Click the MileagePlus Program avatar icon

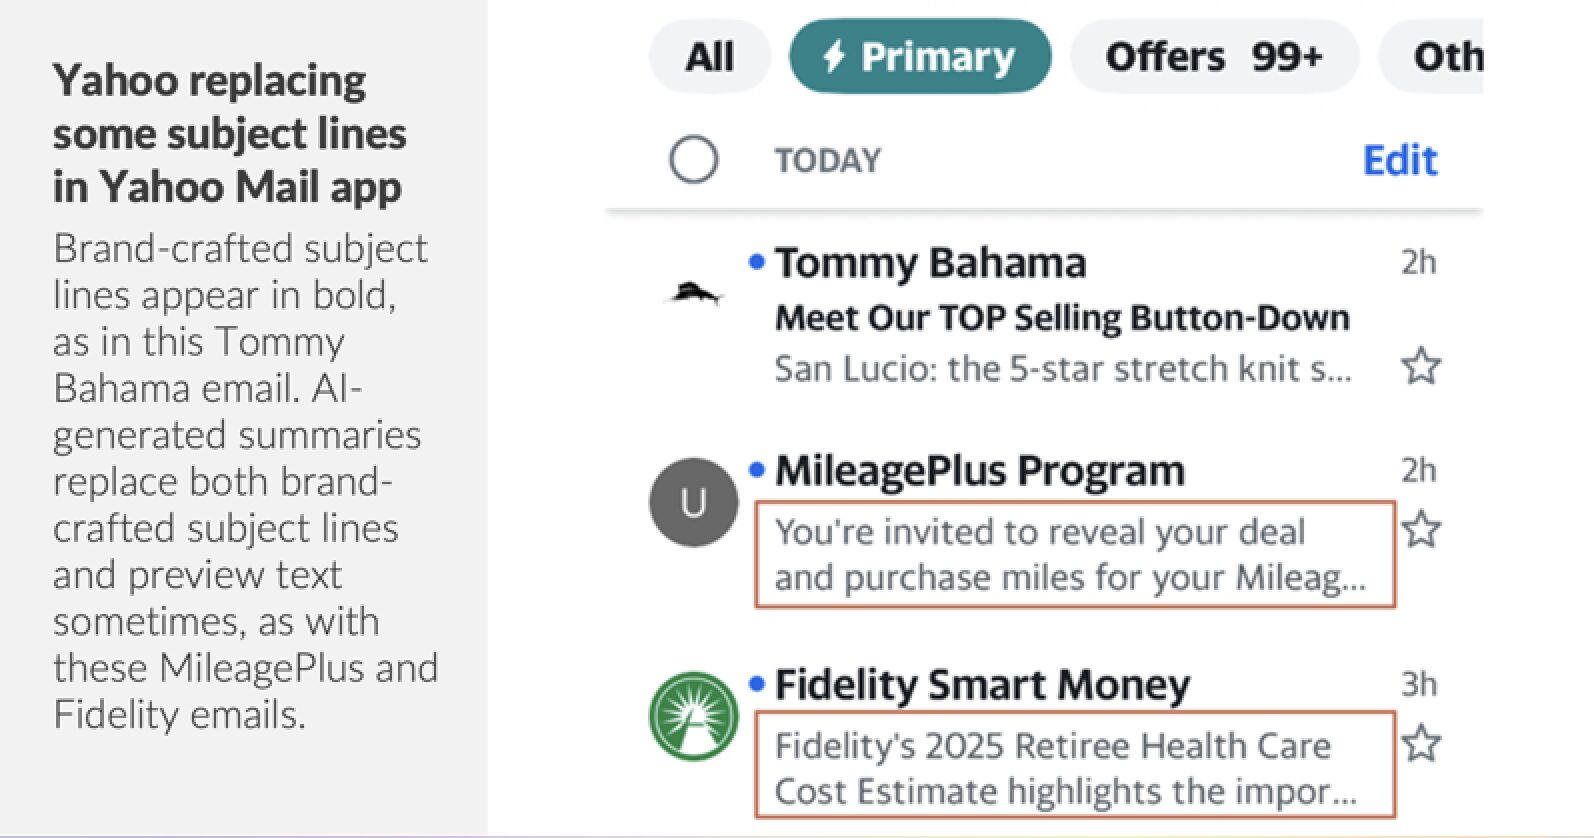694,502
